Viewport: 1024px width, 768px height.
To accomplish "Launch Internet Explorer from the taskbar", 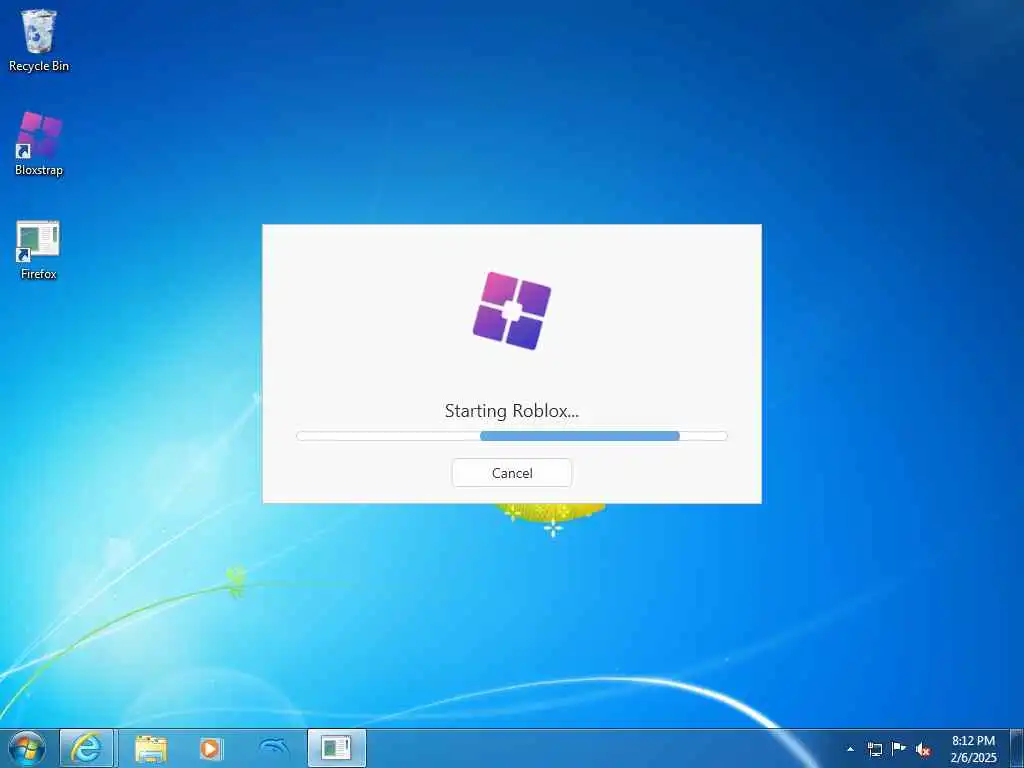I will click(x=86, y=748).
